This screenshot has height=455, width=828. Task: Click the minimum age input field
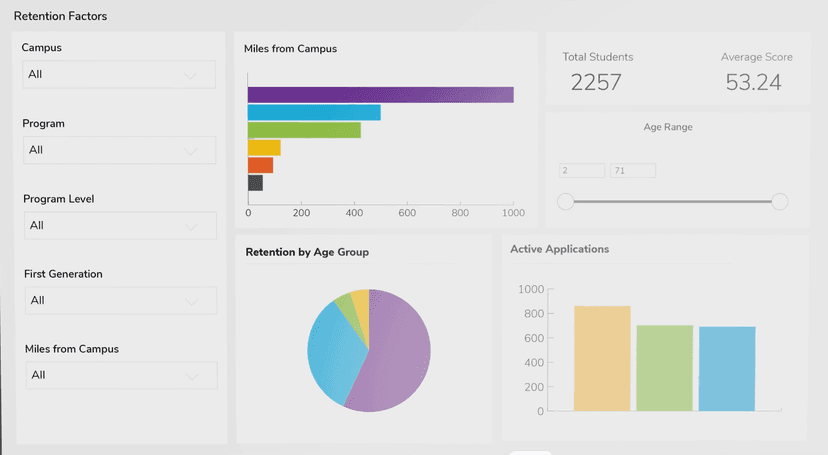click(x=582, y=171)
